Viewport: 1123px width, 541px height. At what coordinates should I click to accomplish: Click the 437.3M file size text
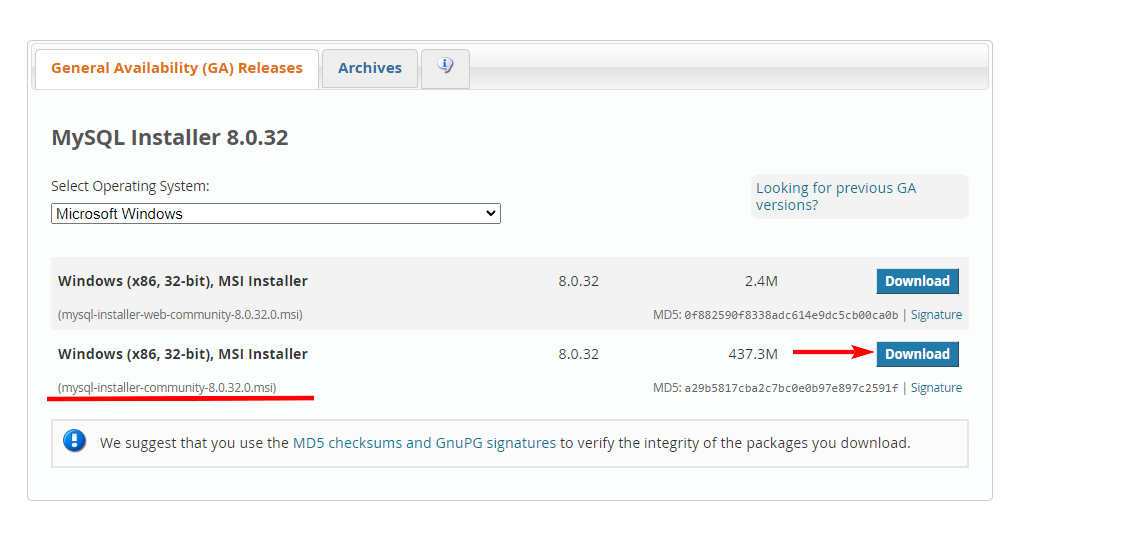(x=753, y=354)
